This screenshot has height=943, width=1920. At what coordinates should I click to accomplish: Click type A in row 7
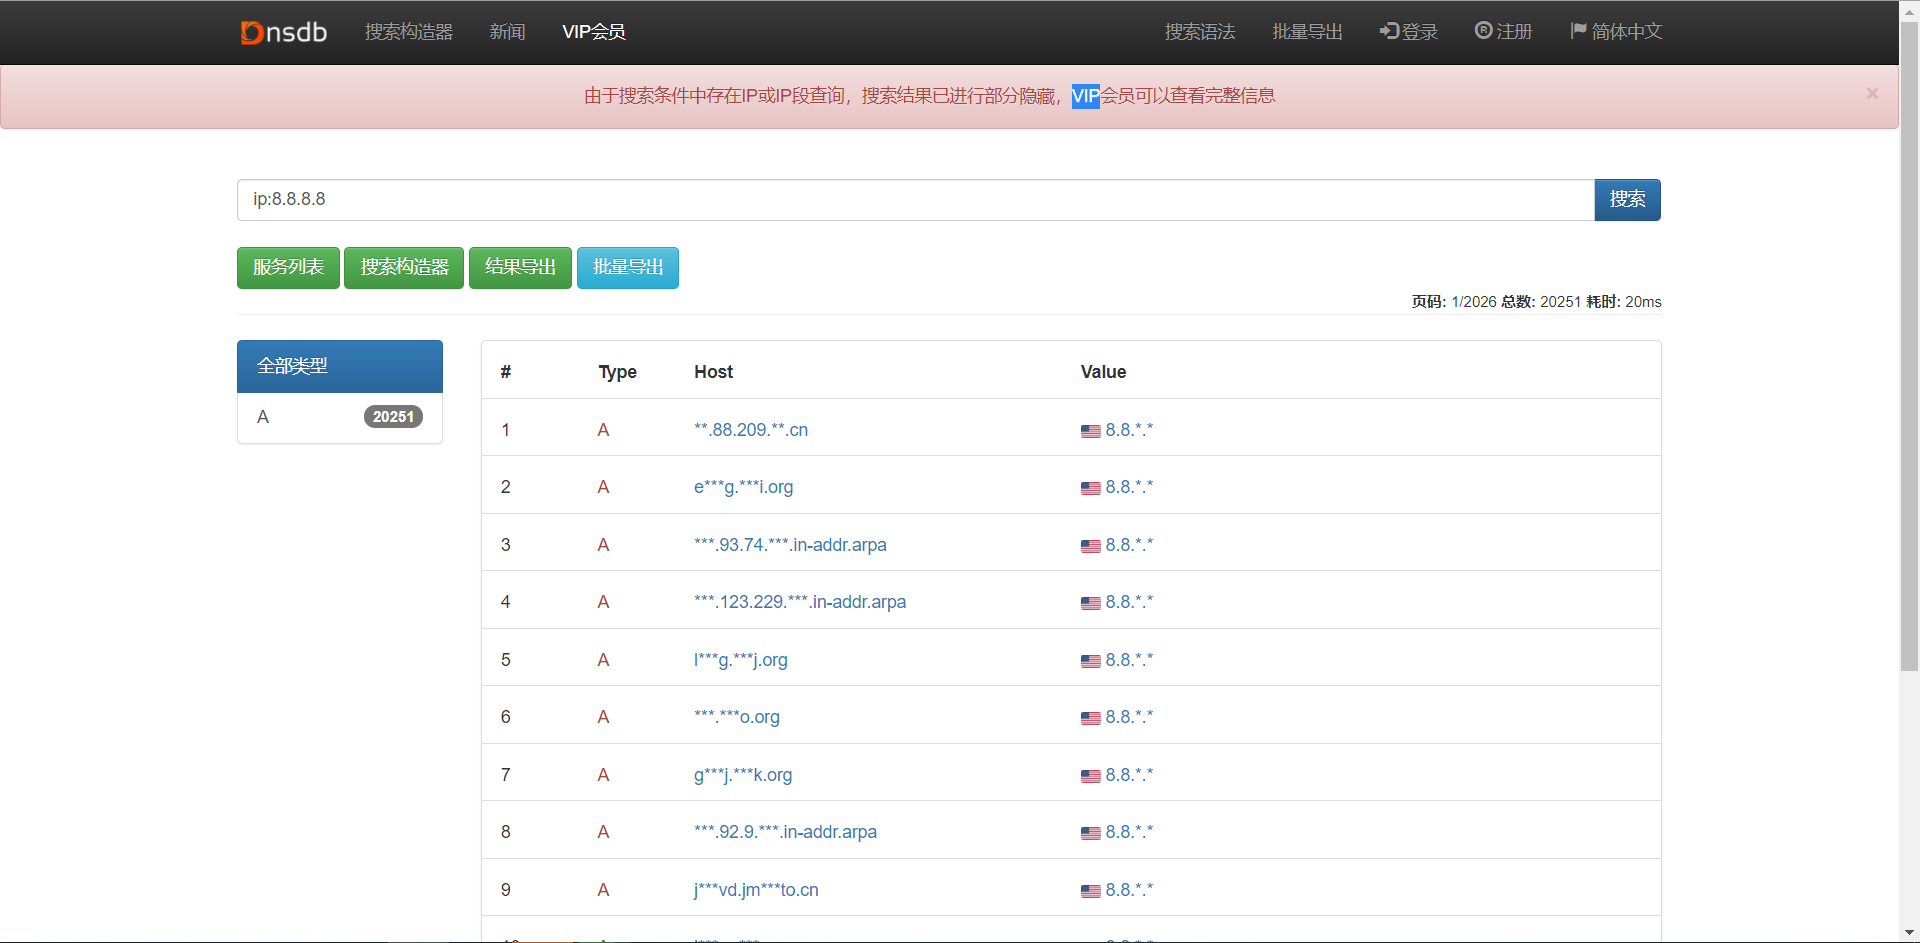pos(603,775)
